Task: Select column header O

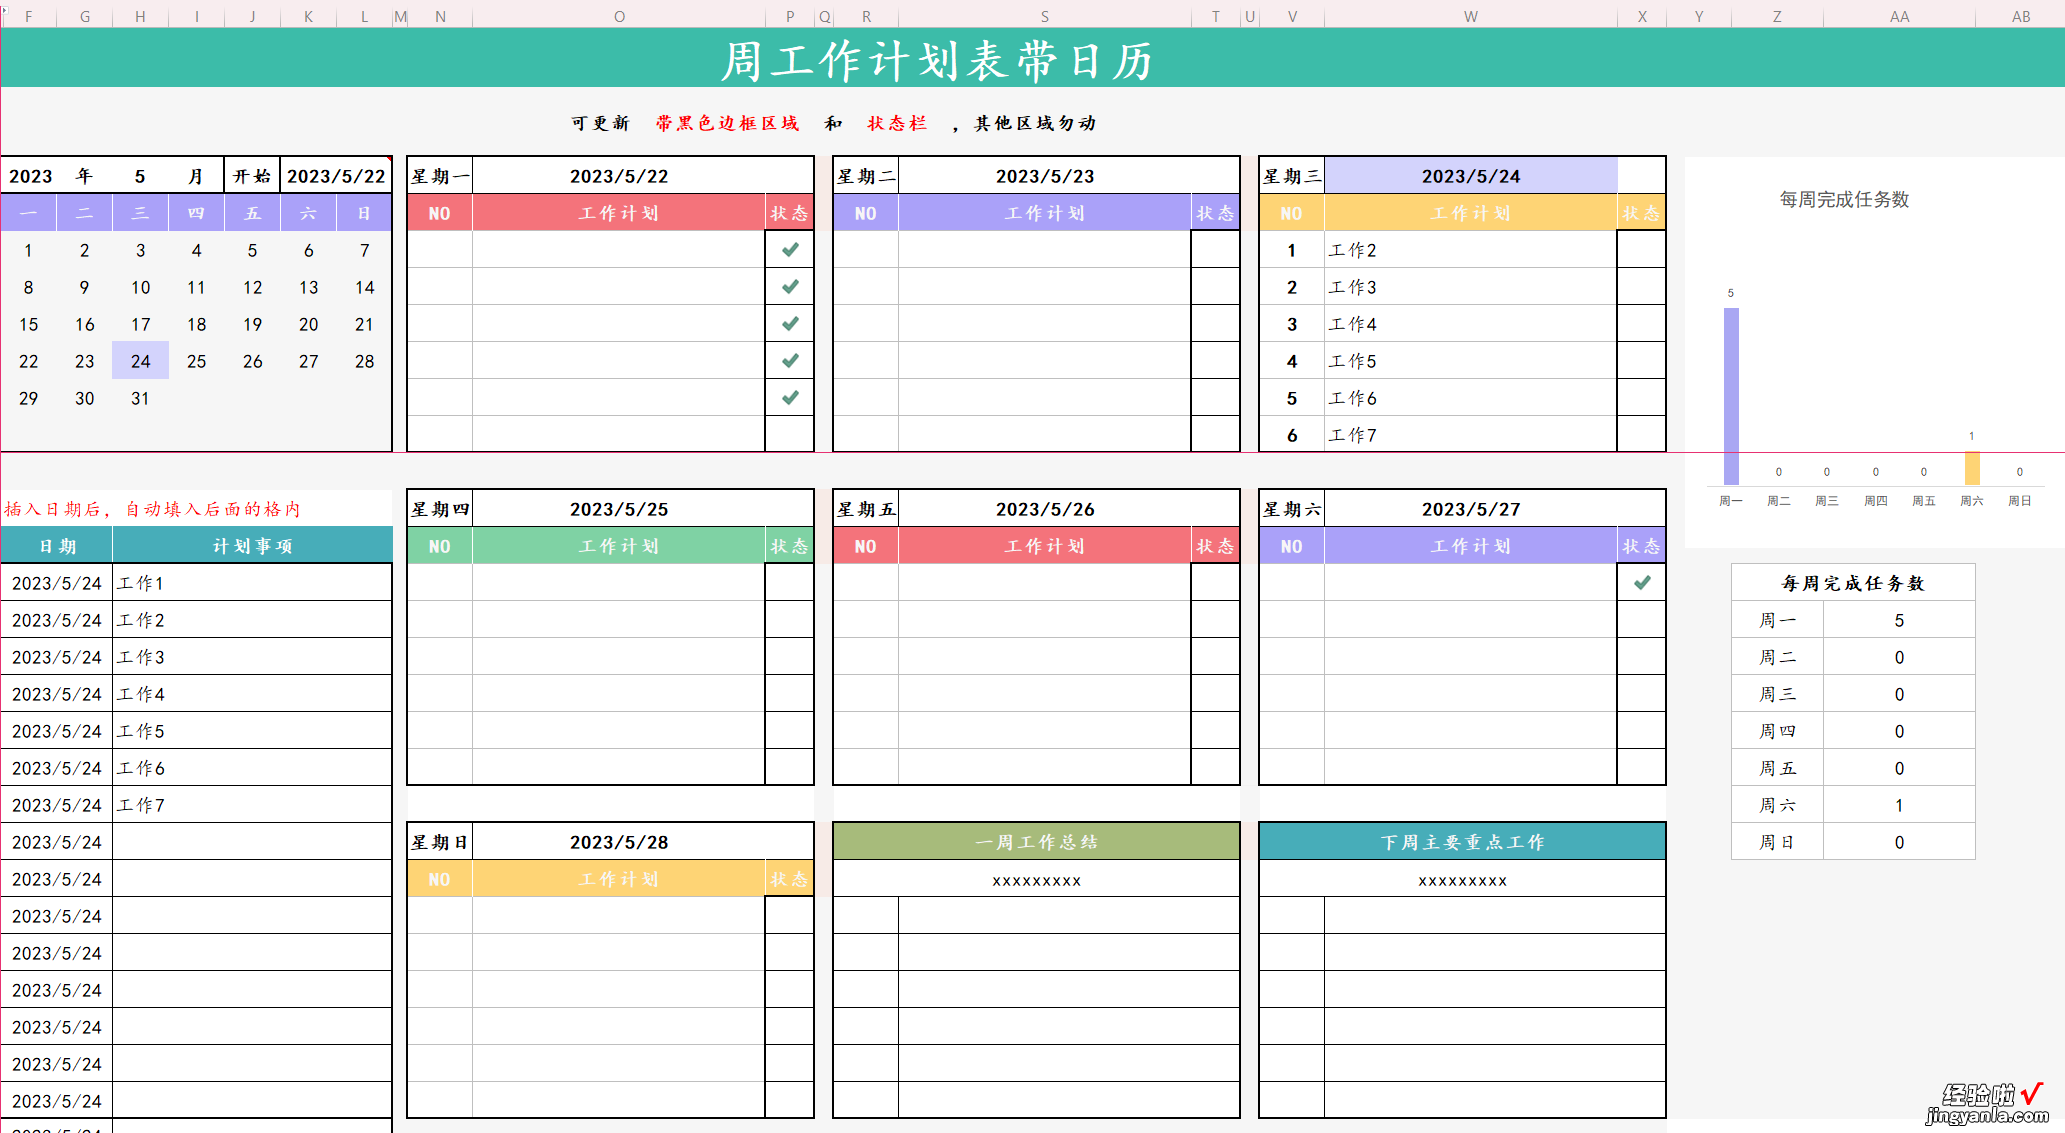Action: [x=619, y=16]
